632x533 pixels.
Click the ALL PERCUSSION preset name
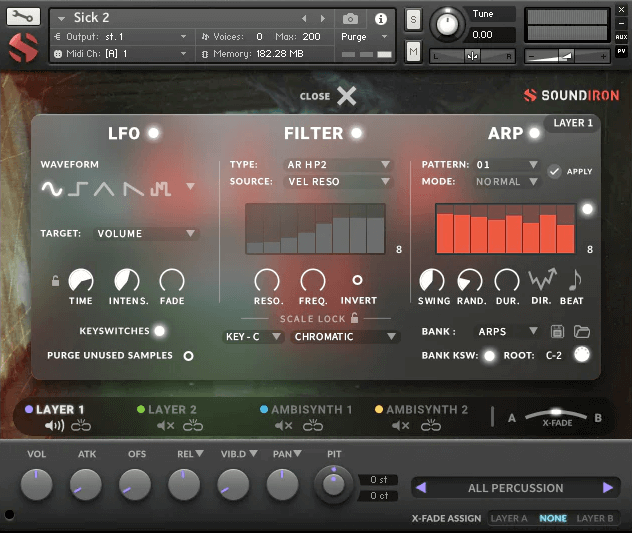pos(516,488)
